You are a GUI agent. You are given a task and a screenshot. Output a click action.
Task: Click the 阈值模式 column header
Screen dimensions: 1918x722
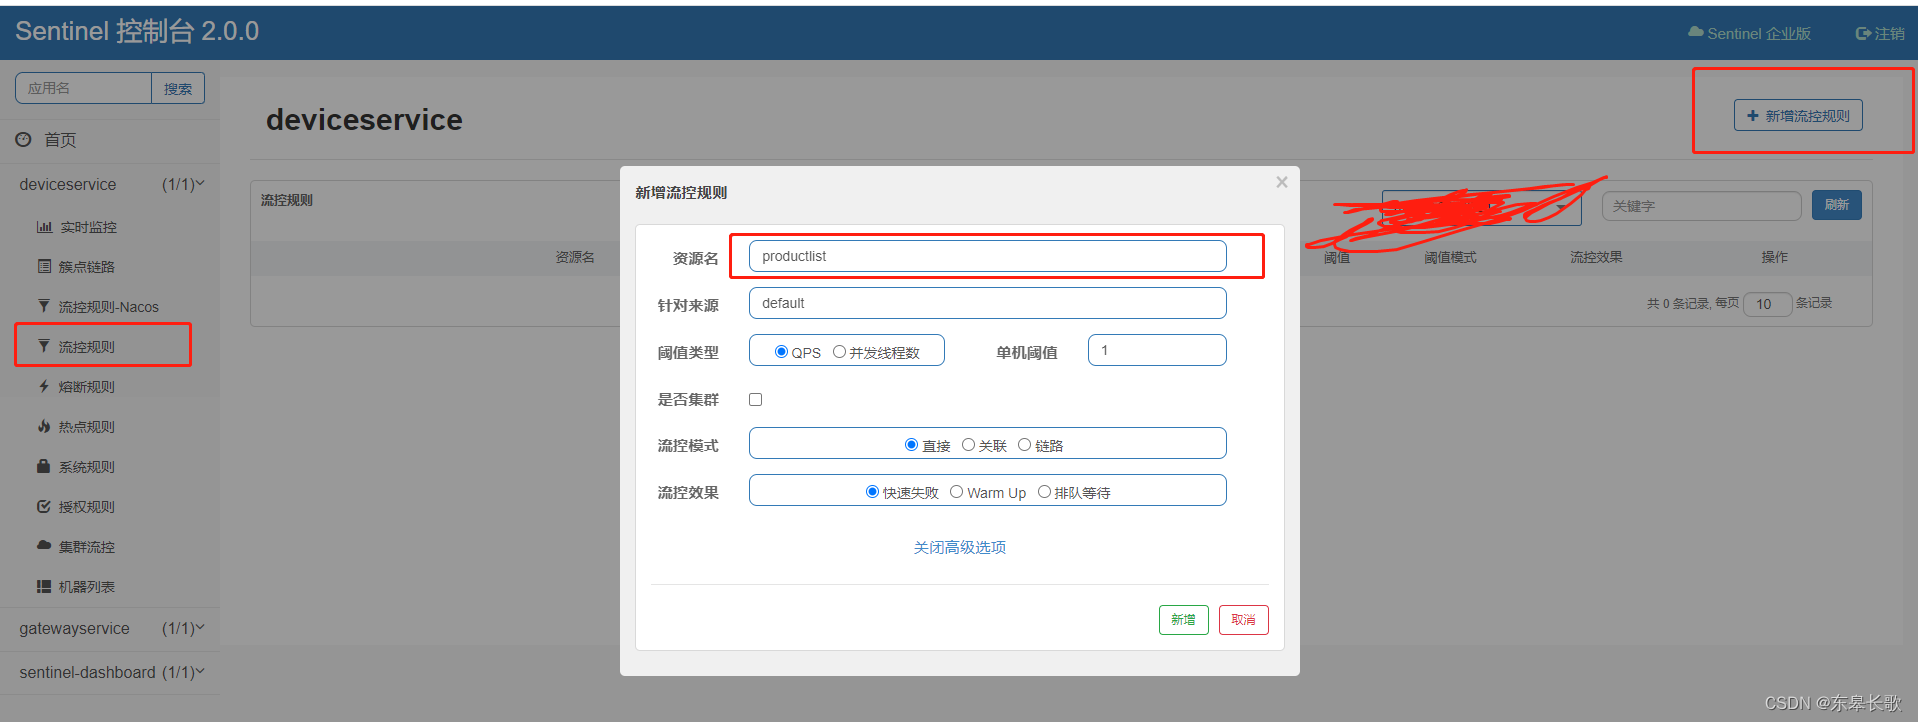click(x=1450, y=257)
